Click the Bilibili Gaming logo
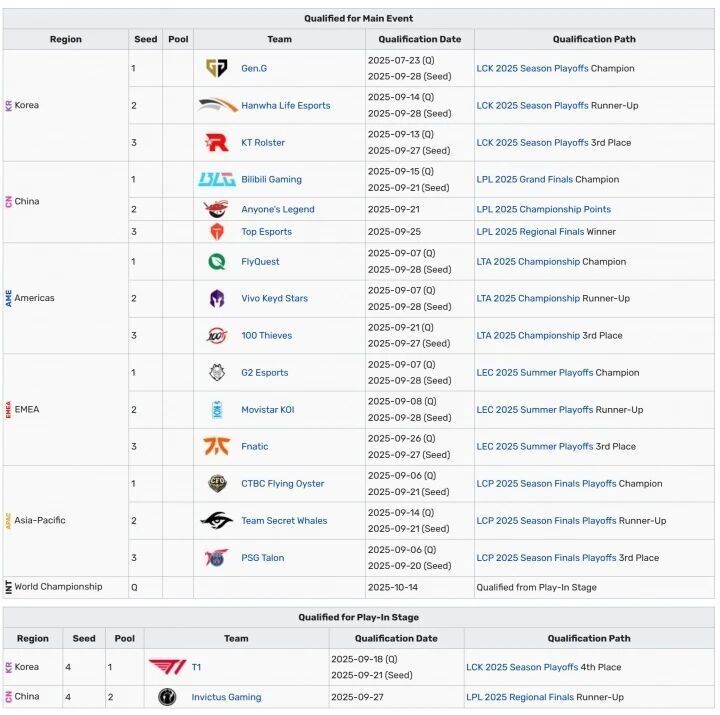This screenshot has width=720, height=715. (217, 180)
